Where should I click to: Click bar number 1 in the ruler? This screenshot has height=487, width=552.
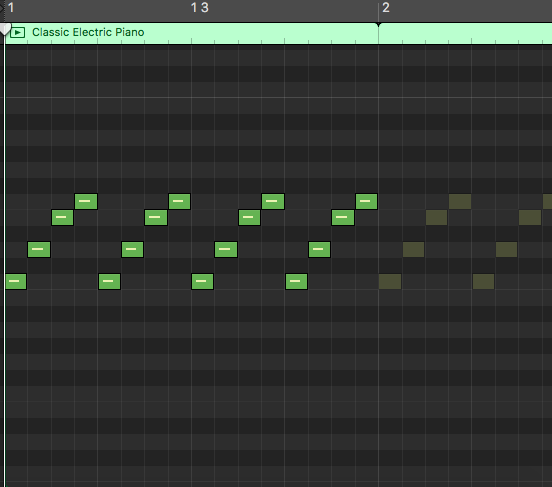coord(11,7)
